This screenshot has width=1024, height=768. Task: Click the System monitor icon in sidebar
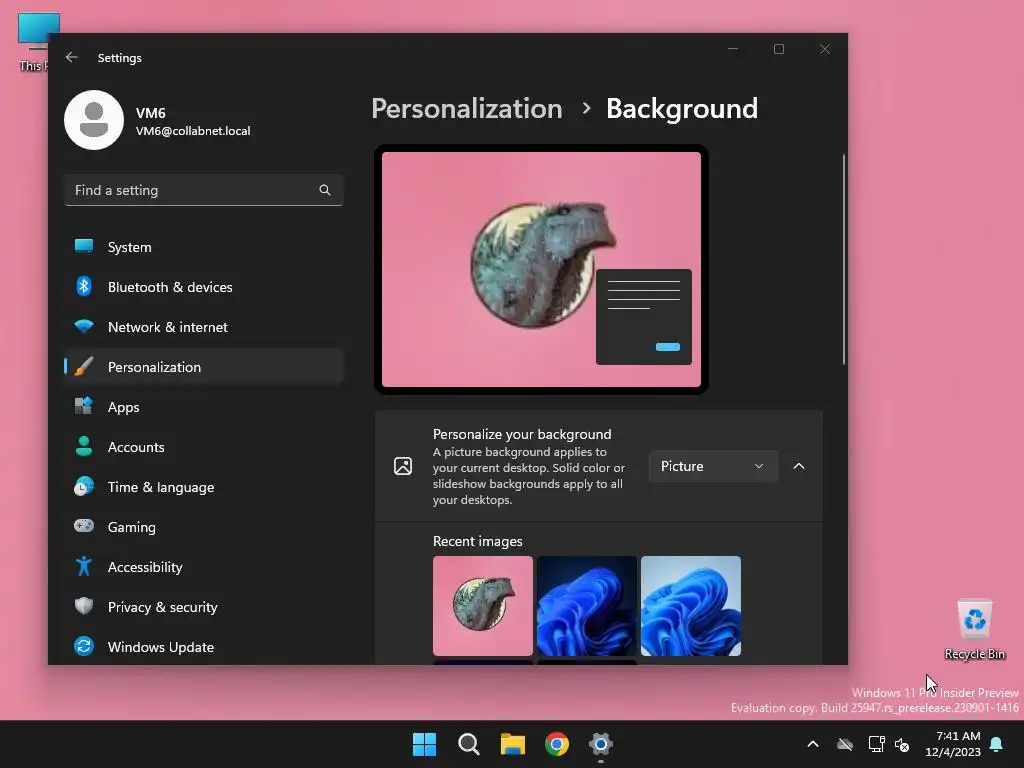[x=84, y=247]
